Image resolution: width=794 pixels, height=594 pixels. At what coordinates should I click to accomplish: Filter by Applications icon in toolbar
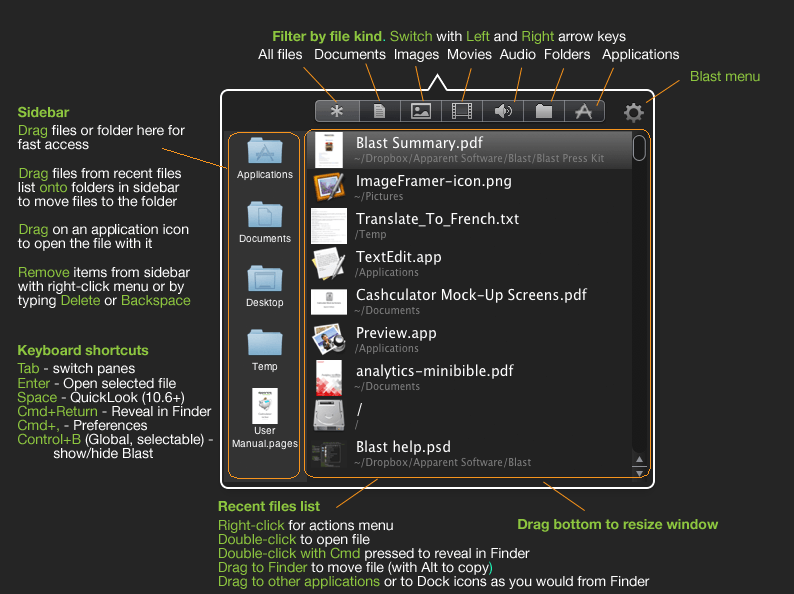click(584, 111)
